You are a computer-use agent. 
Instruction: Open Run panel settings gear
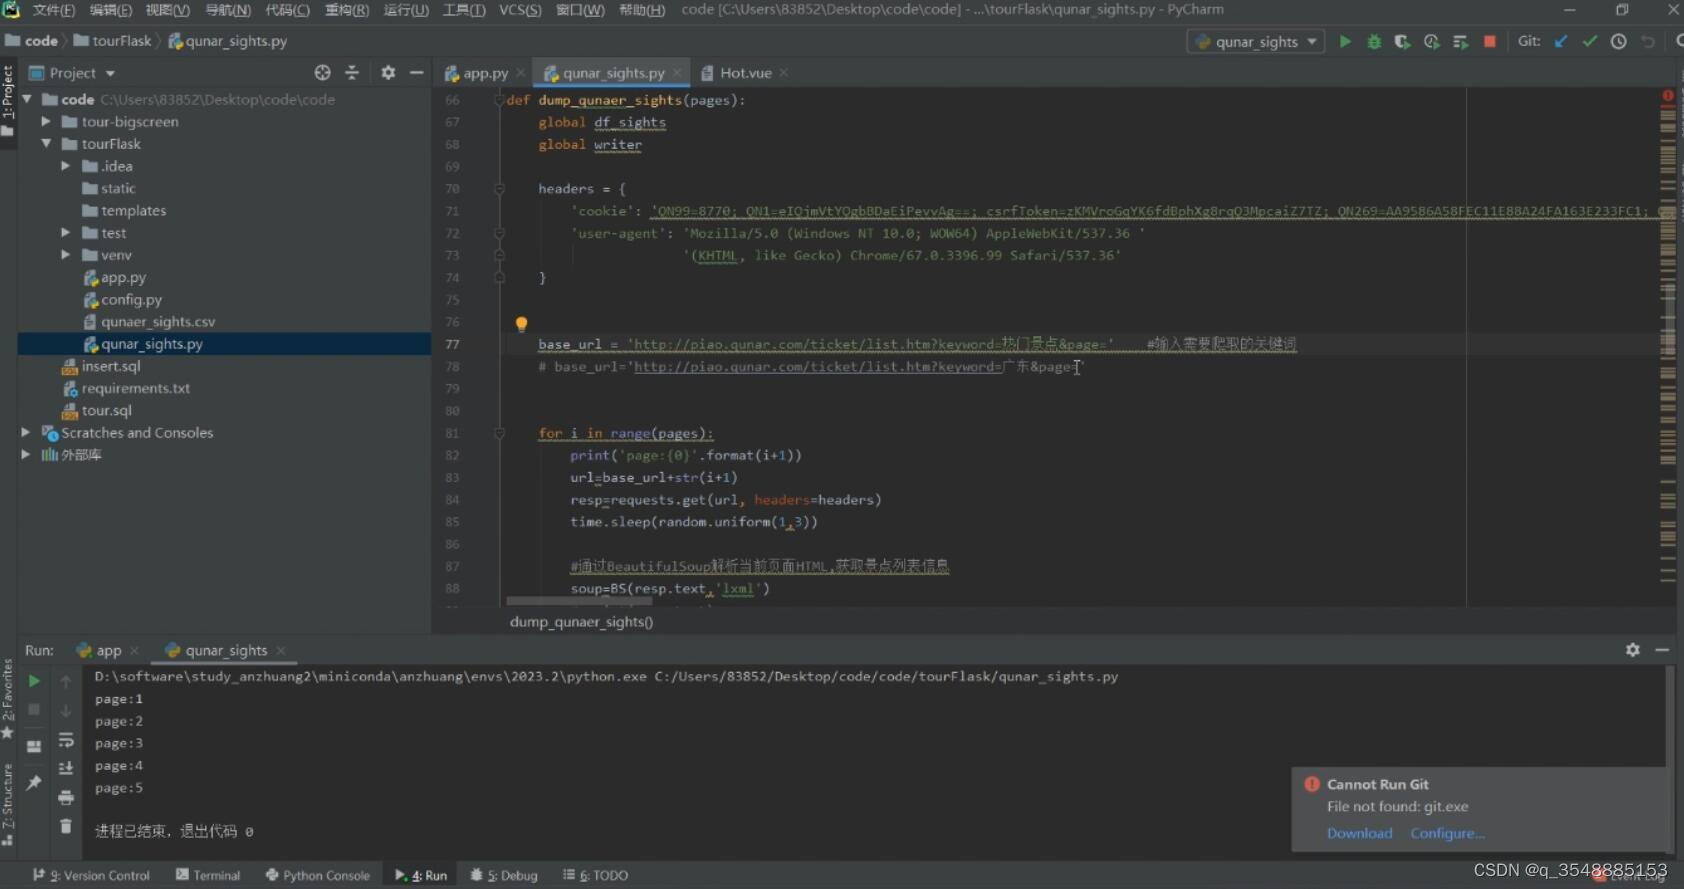pyautogui.click(x=1633, y=649)
